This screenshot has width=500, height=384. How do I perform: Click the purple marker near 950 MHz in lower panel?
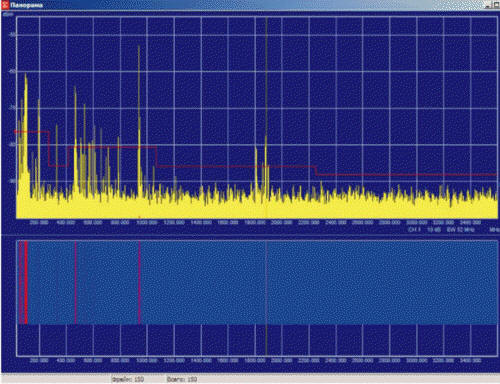coord(139,282)
